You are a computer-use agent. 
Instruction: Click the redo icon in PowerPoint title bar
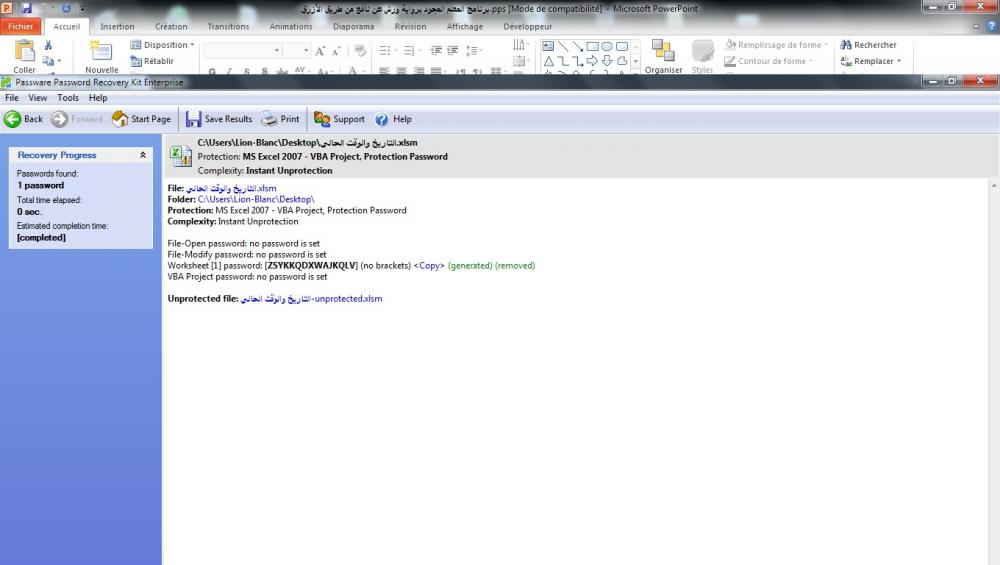coord(66,8)
